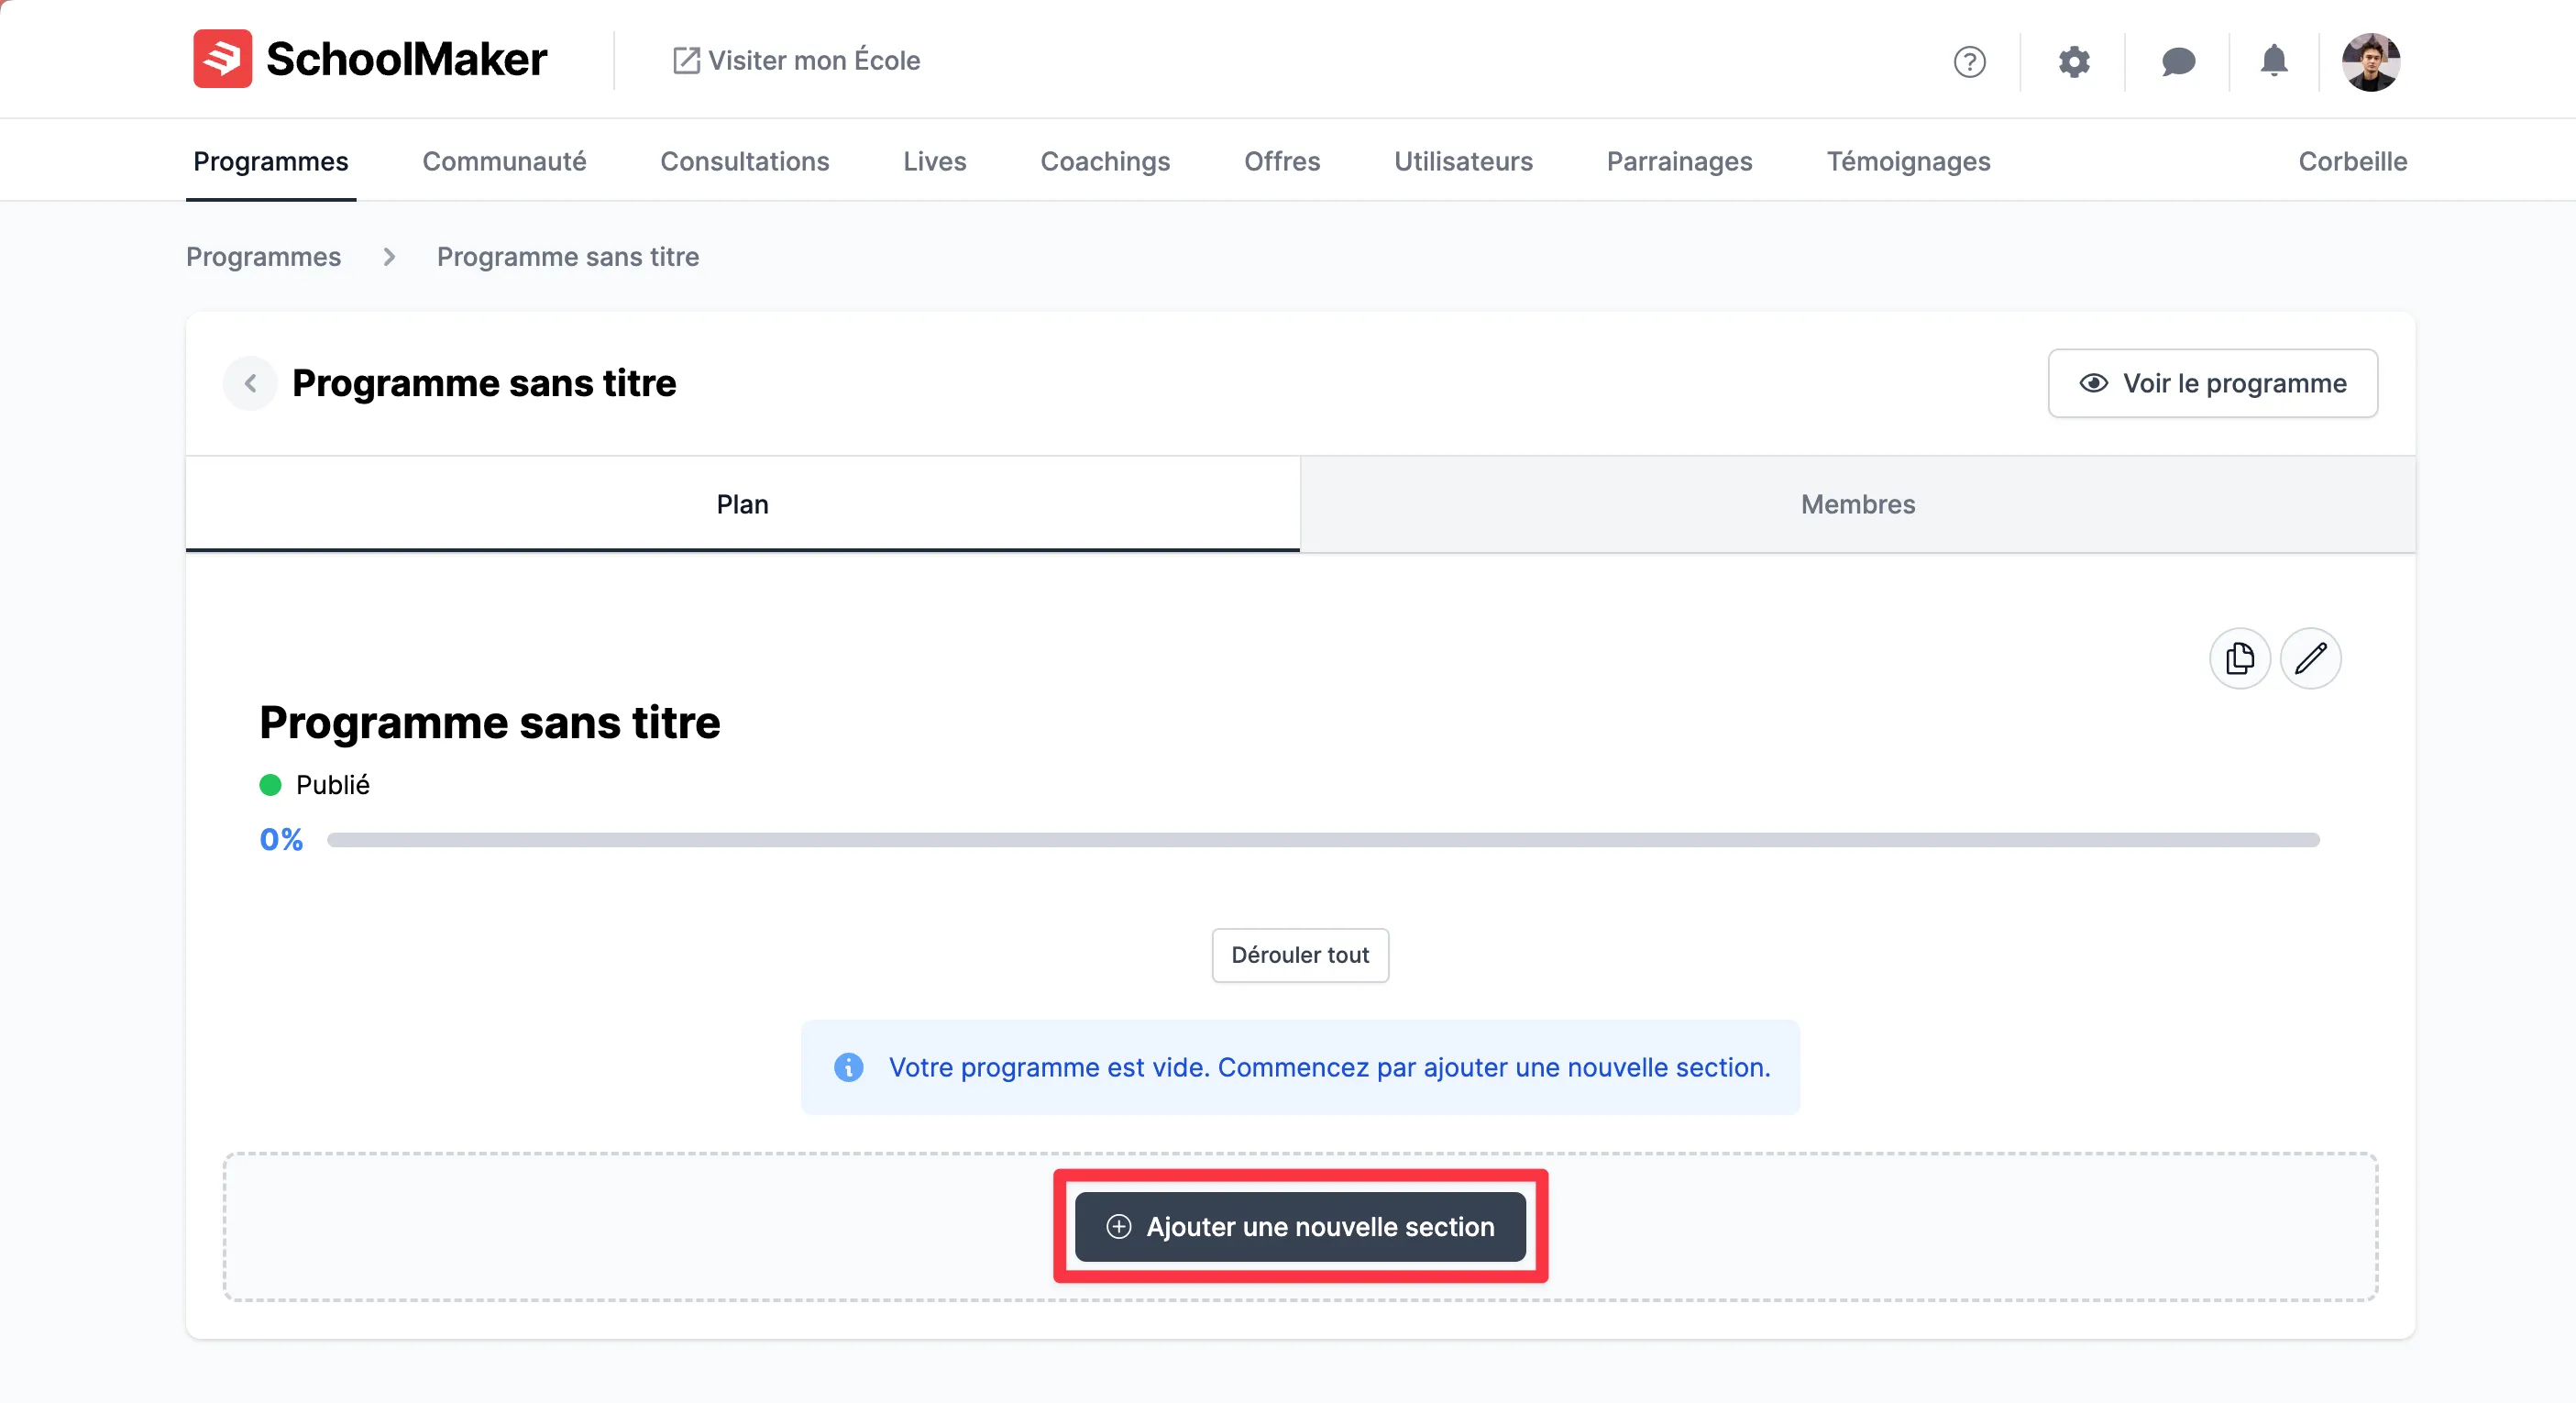2576x1403 pixels.
Task: Click the Publié status label
Action: tap(332, 786)
